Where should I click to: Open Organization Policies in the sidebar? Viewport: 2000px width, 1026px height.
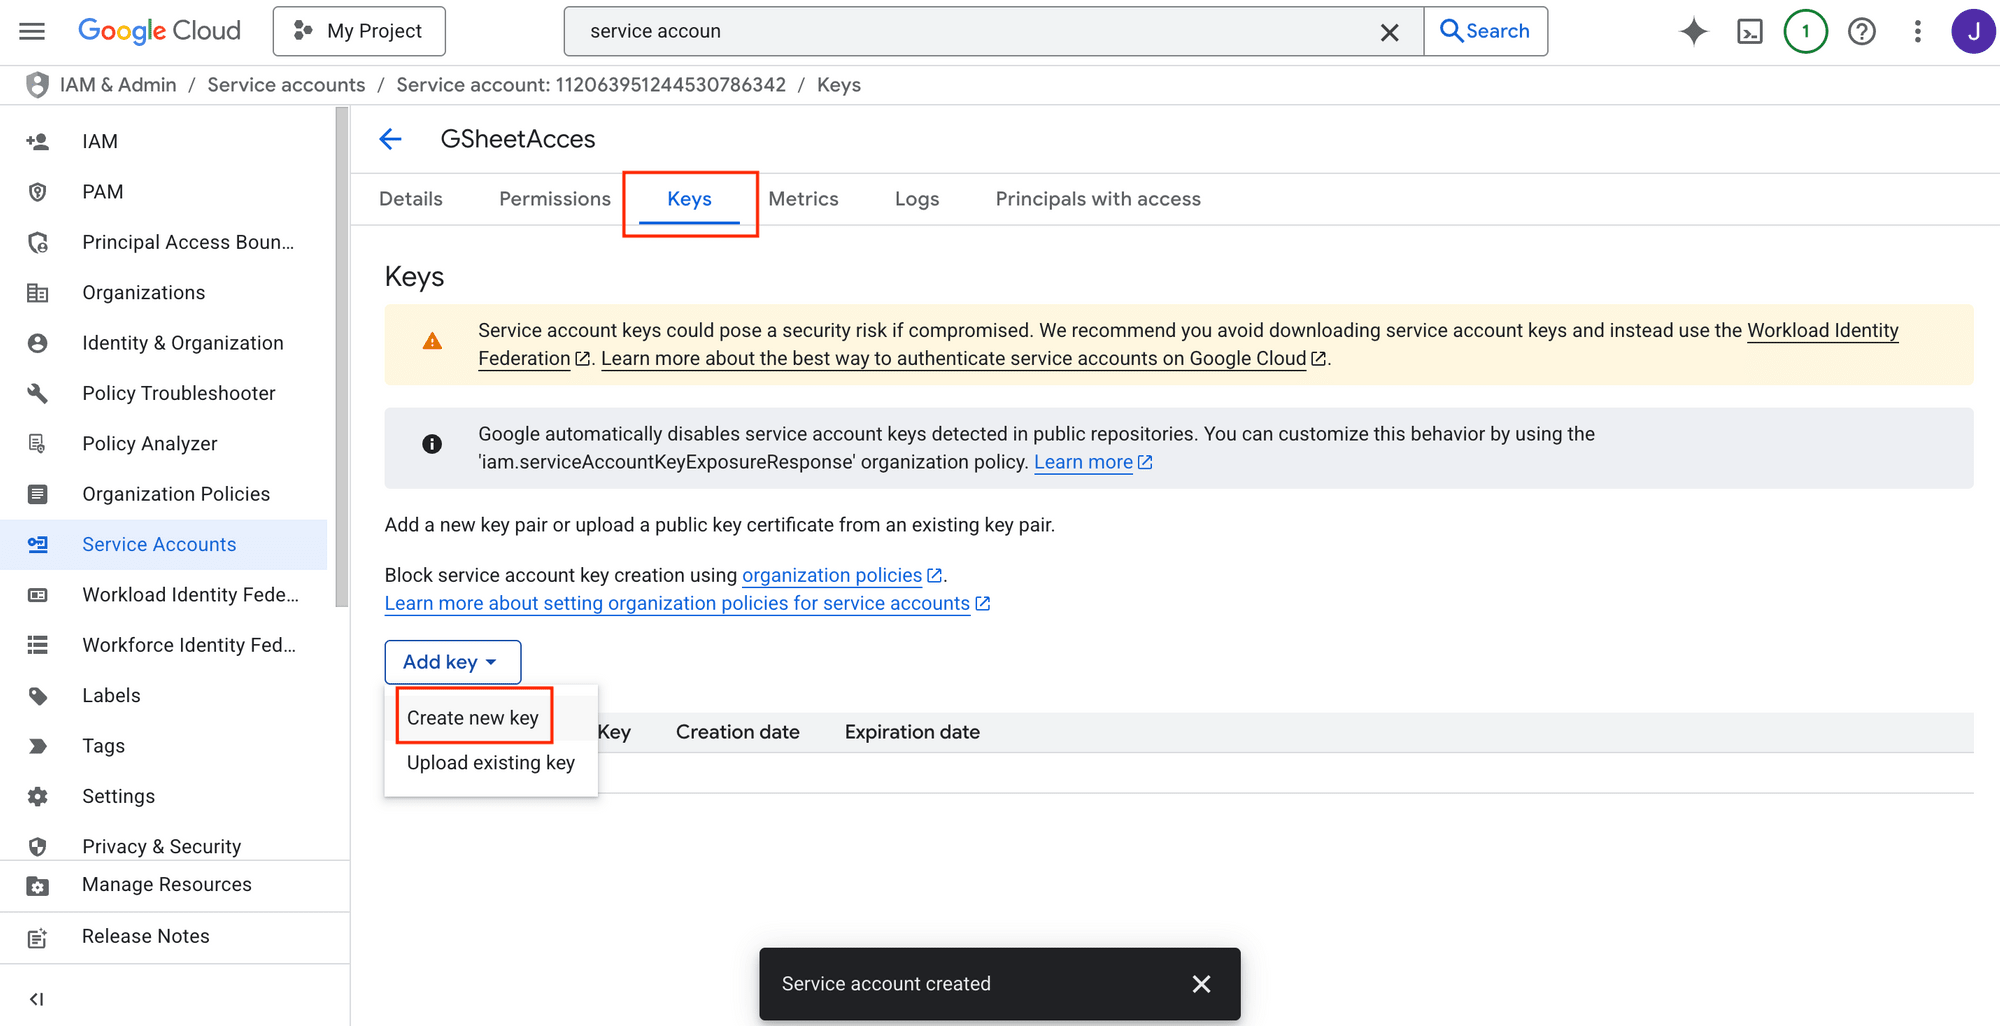pos(164,494)
